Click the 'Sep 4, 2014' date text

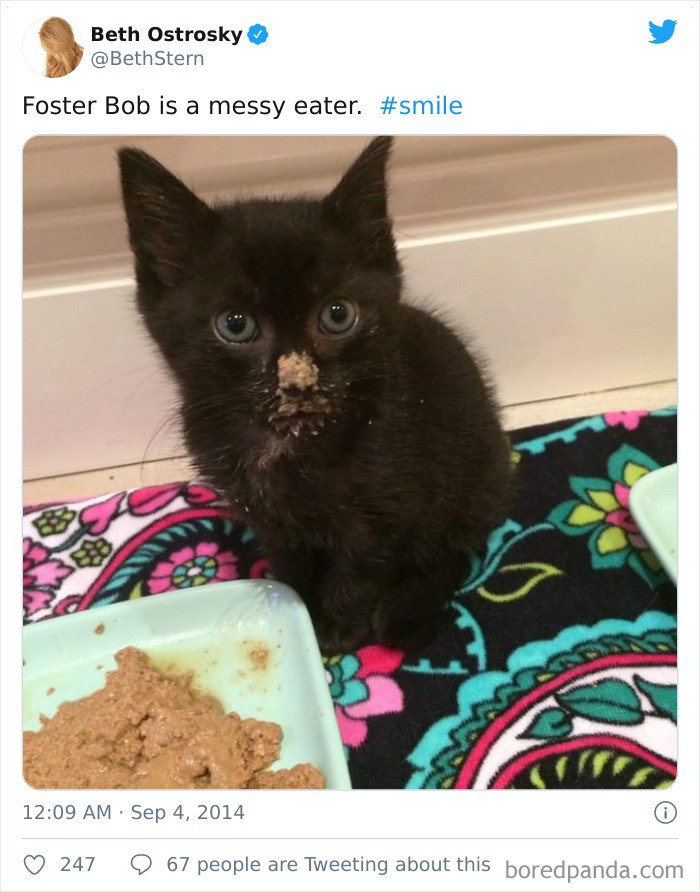pos(188,812)
